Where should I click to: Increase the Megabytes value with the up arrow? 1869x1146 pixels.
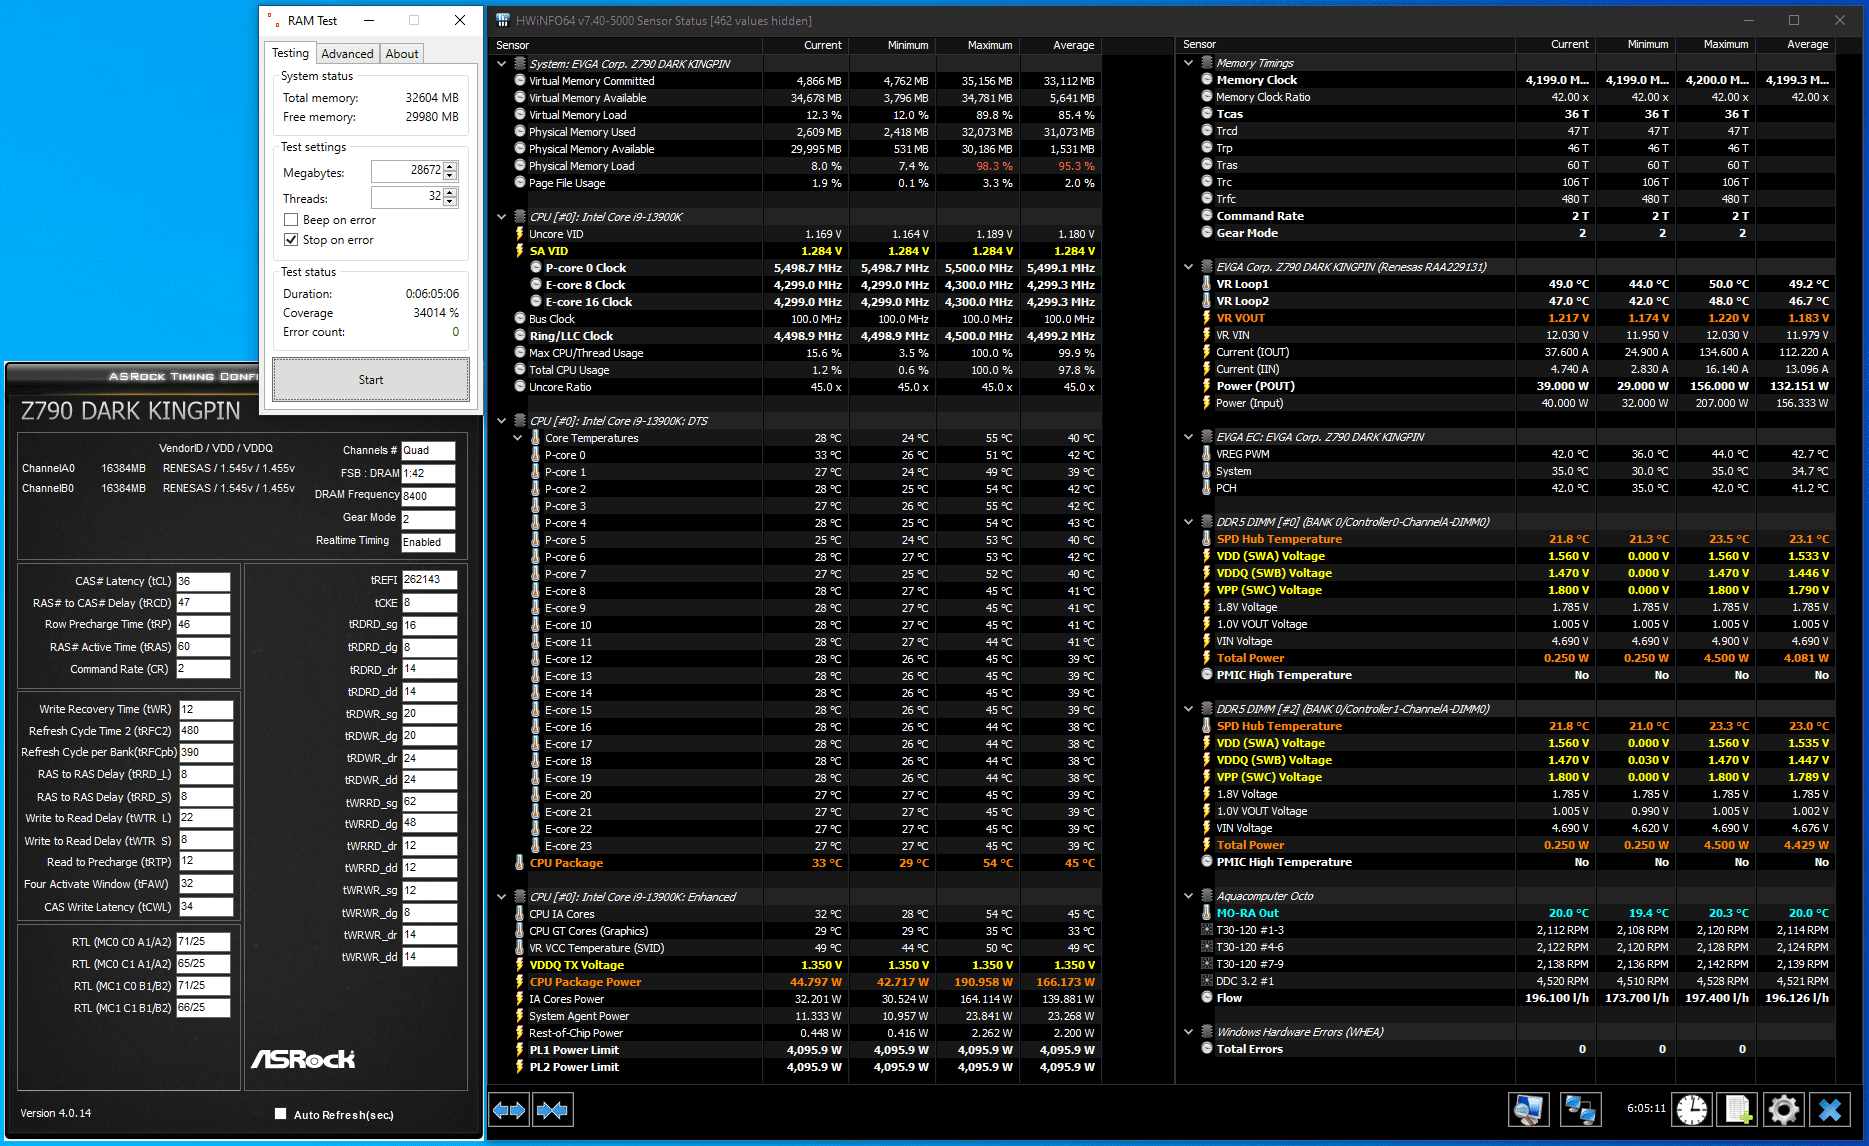(x=451, y=167)
